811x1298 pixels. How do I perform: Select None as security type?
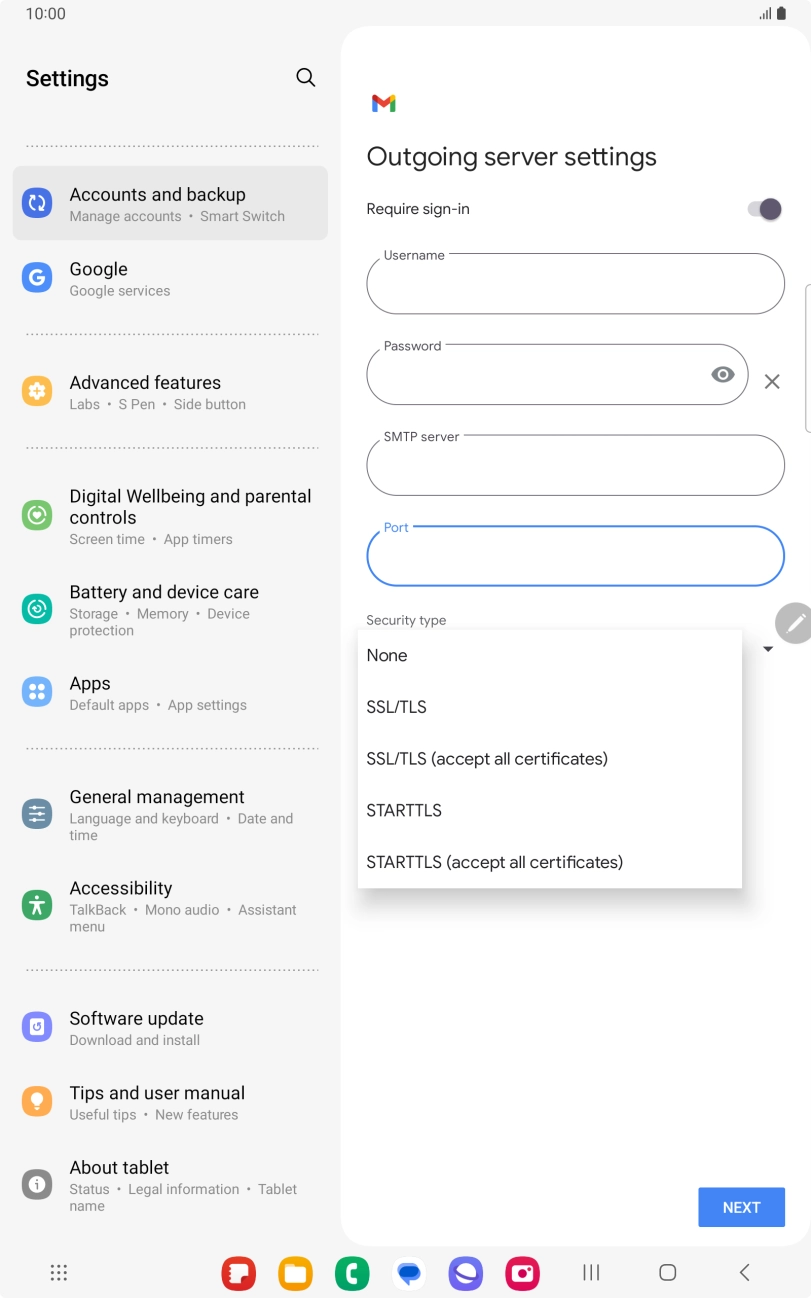(x=387, y=655)
